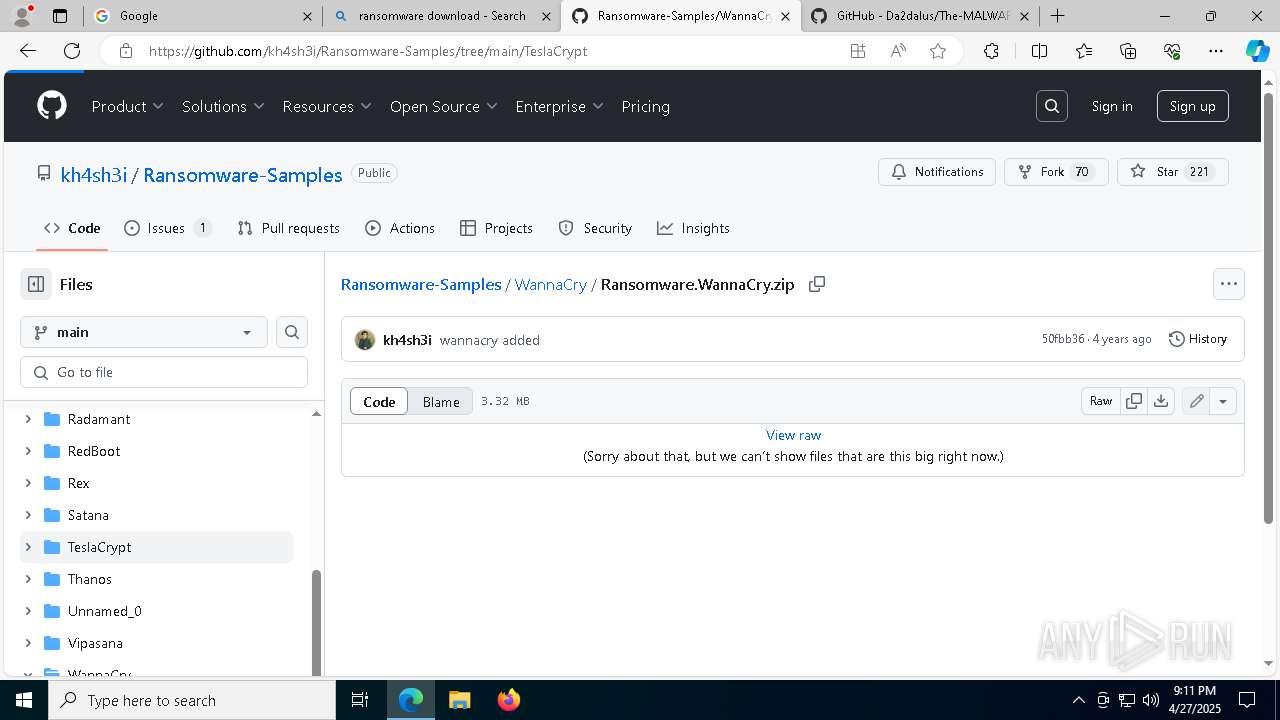Copy the file path with the copy icon
Viewport: 1280px width, 720px height.
pyautogui.click(x=817, y=284)
